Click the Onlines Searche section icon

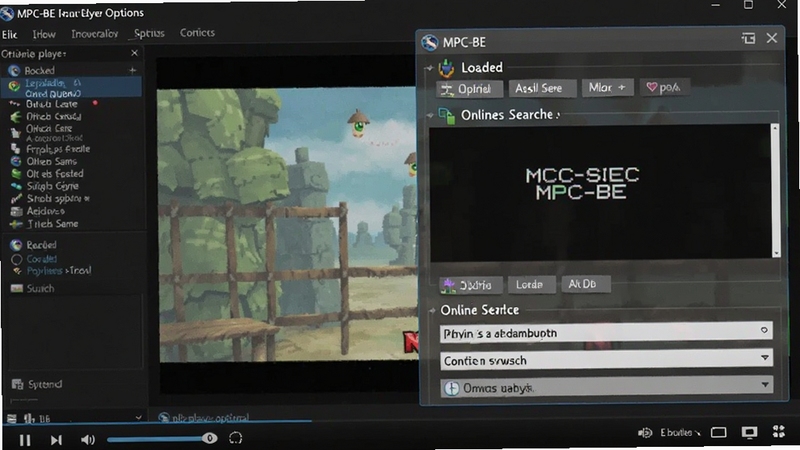coord(446,115)
